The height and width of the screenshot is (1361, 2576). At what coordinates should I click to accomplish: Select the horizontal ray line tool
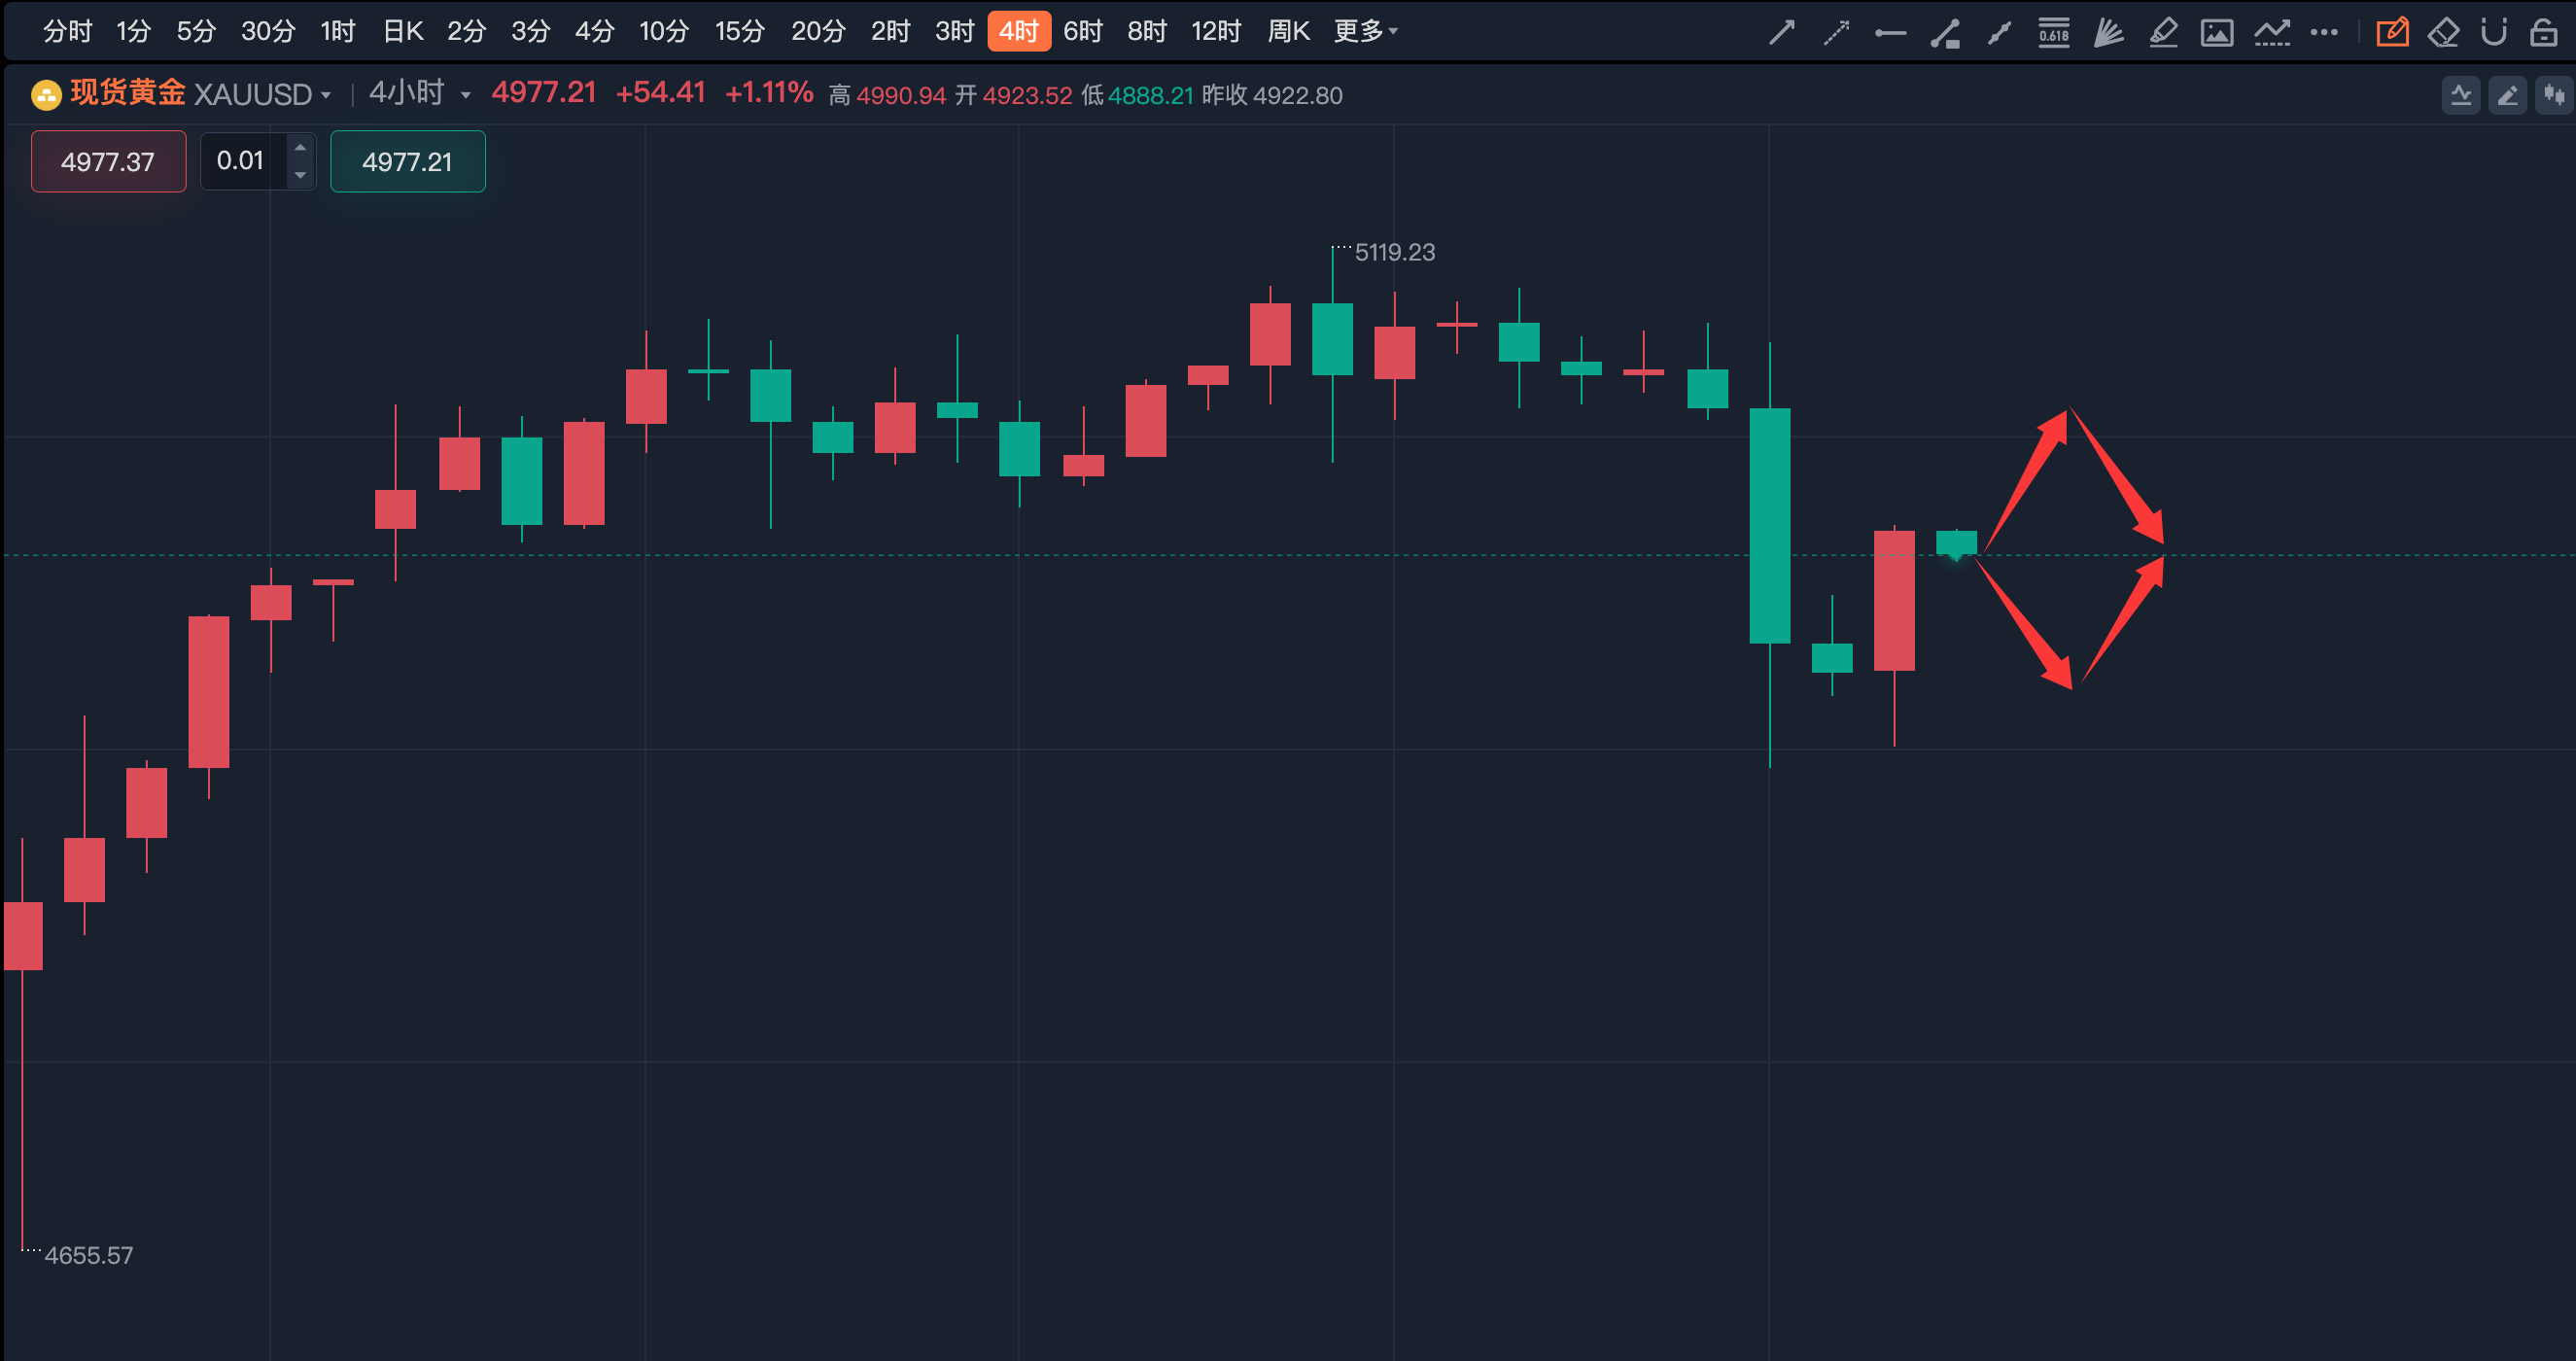click(1890, 33)
